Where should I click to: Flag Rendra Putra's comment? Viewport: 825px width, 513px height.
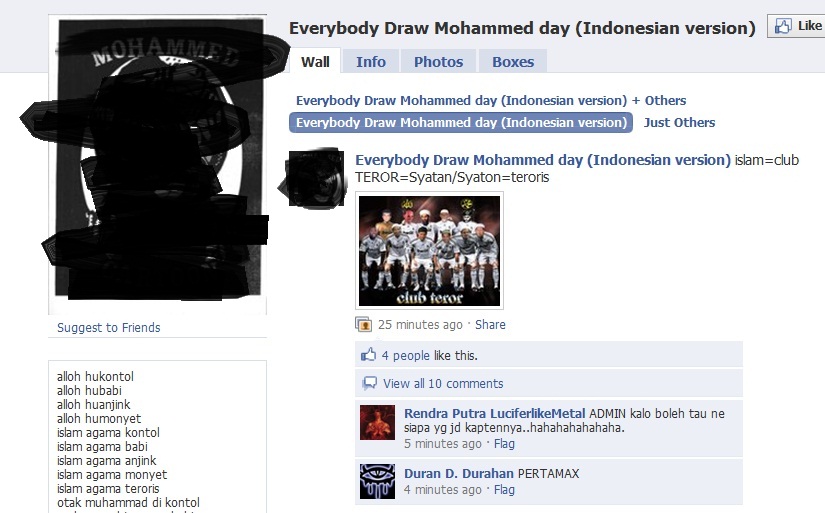click(x=504, y=444)
